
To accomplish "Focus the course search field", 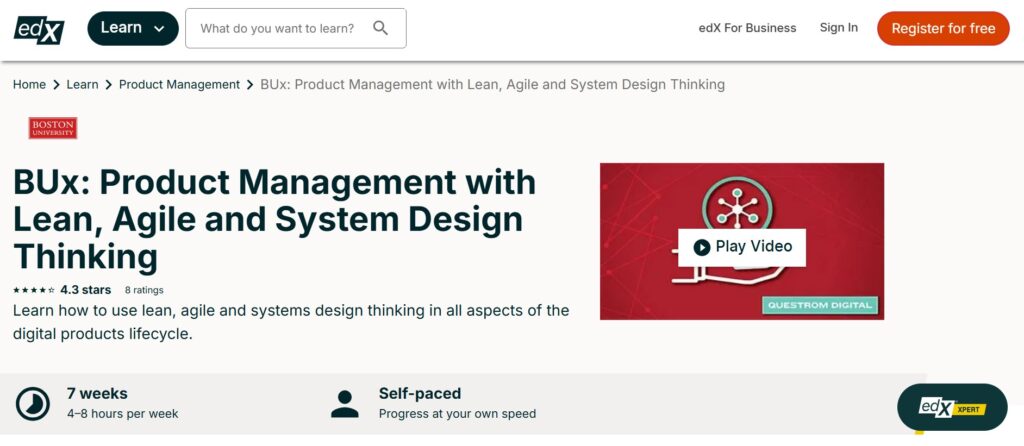I will tap(296, 28).
